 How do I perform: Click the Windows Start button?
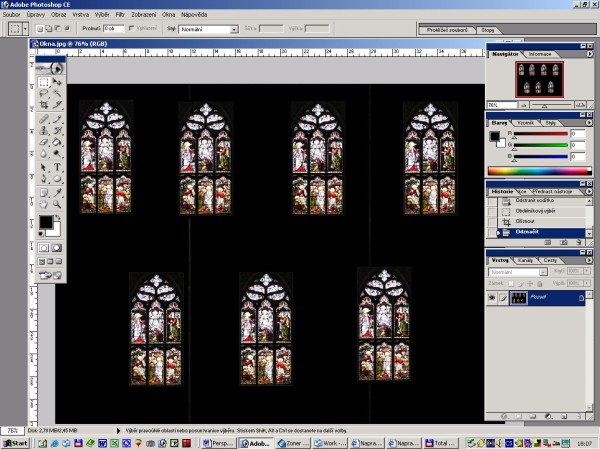[15, 442]
